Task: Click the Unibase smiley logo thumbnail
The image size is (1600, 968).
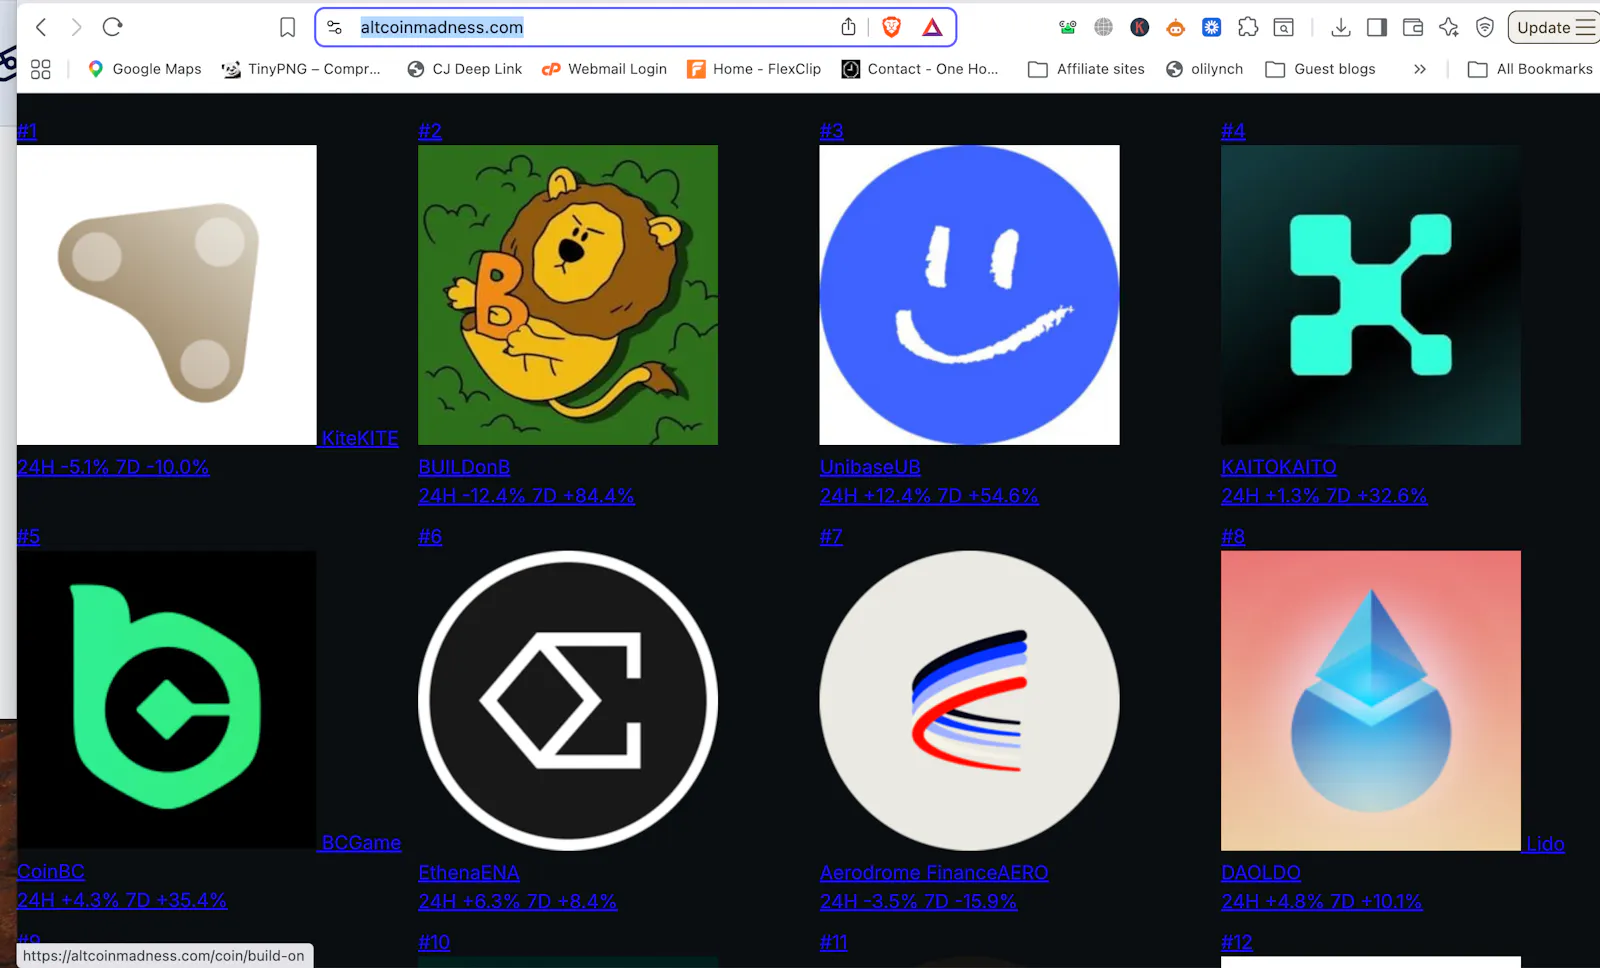Action: [x=969, y=295]
